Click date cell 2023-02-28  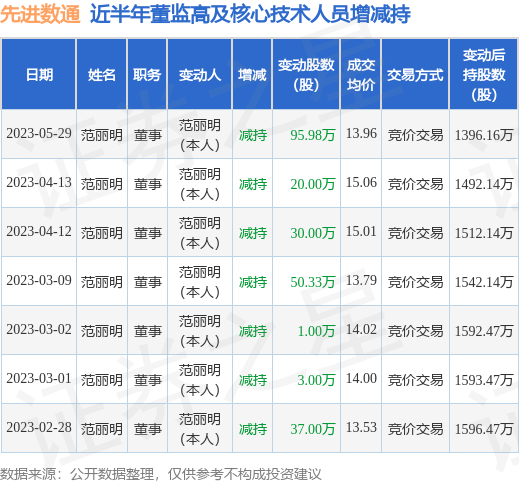39,428
